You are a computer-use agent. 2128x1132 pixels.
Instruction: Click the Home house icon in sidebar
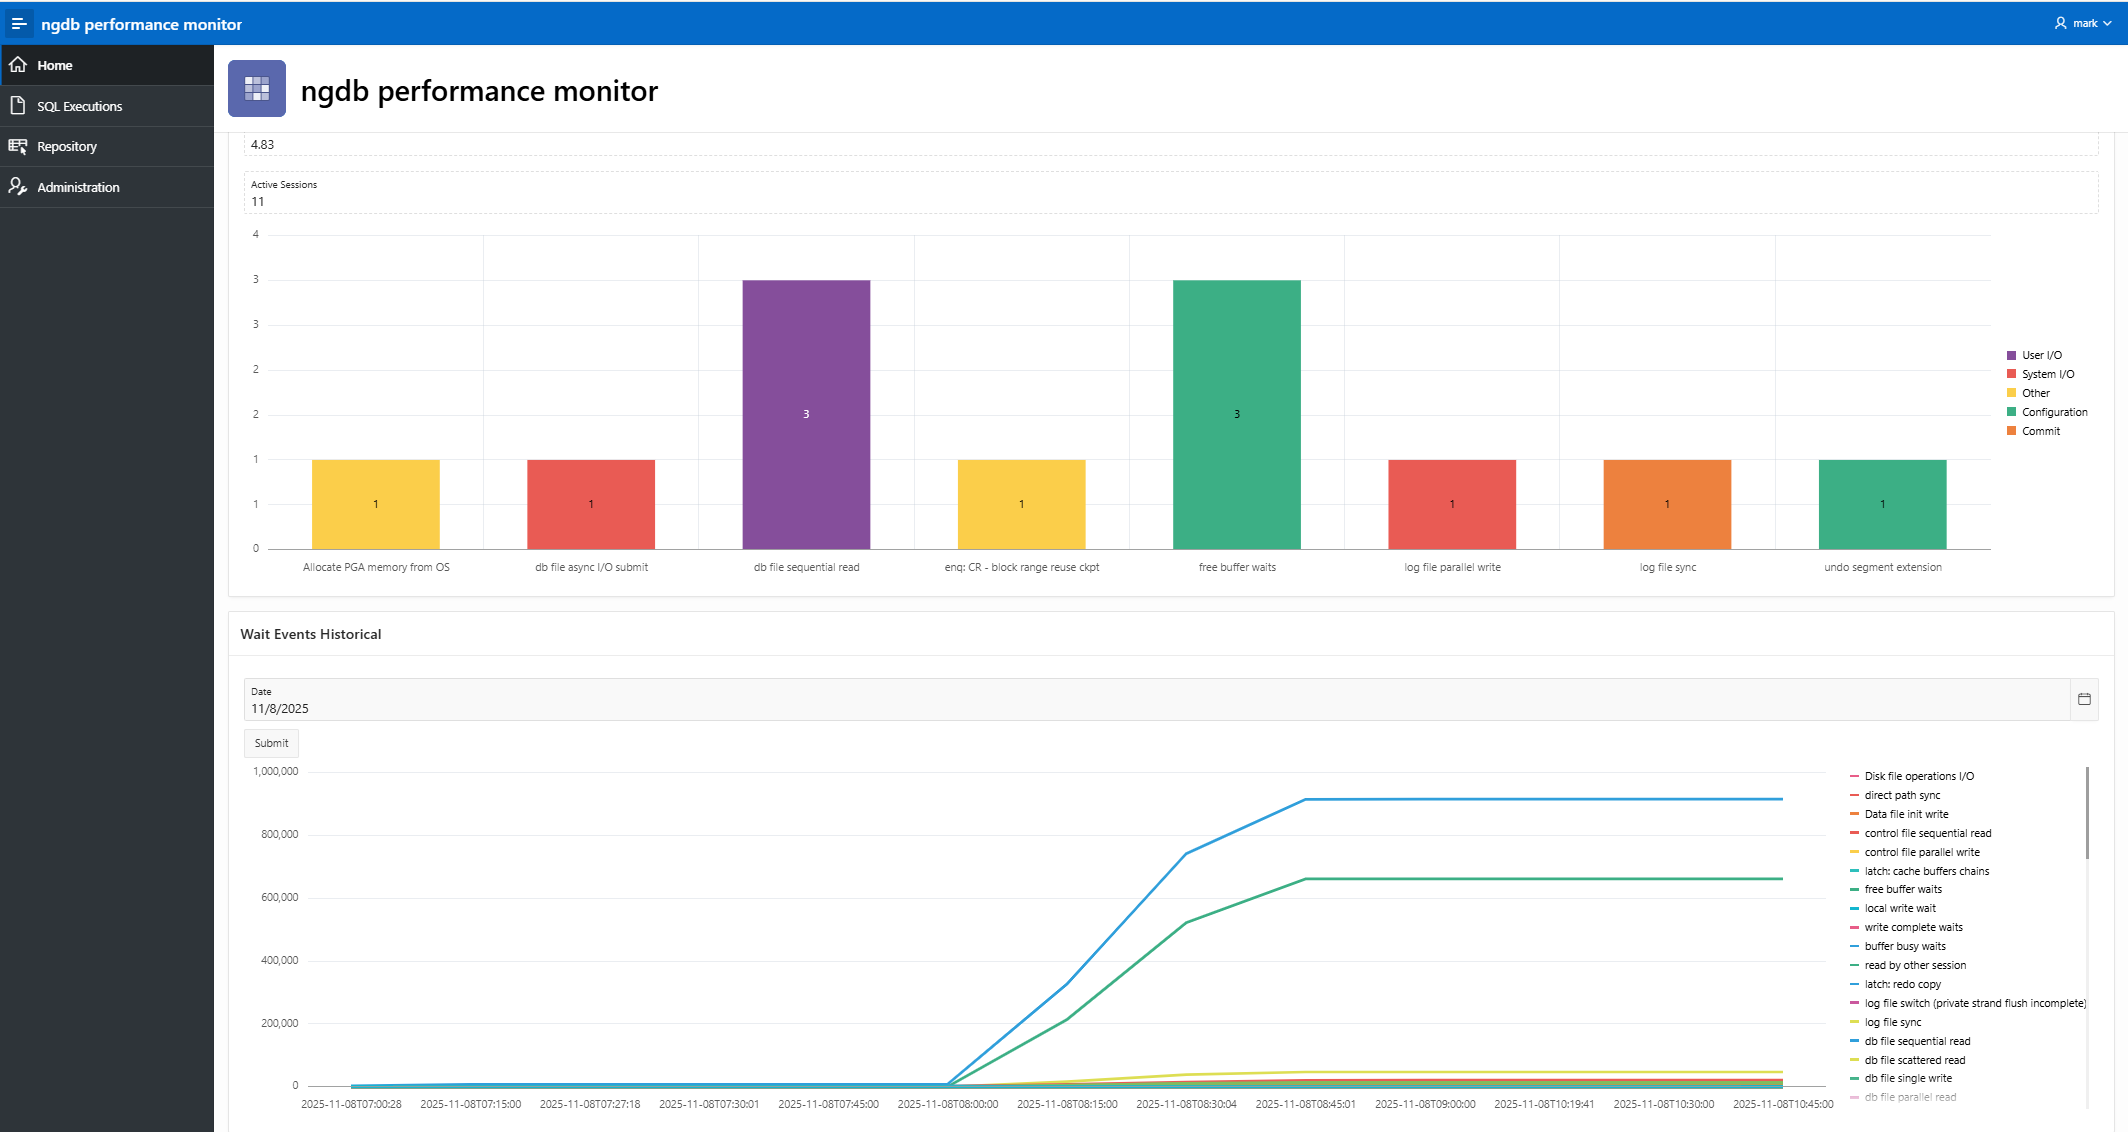[x=18, y=65]
